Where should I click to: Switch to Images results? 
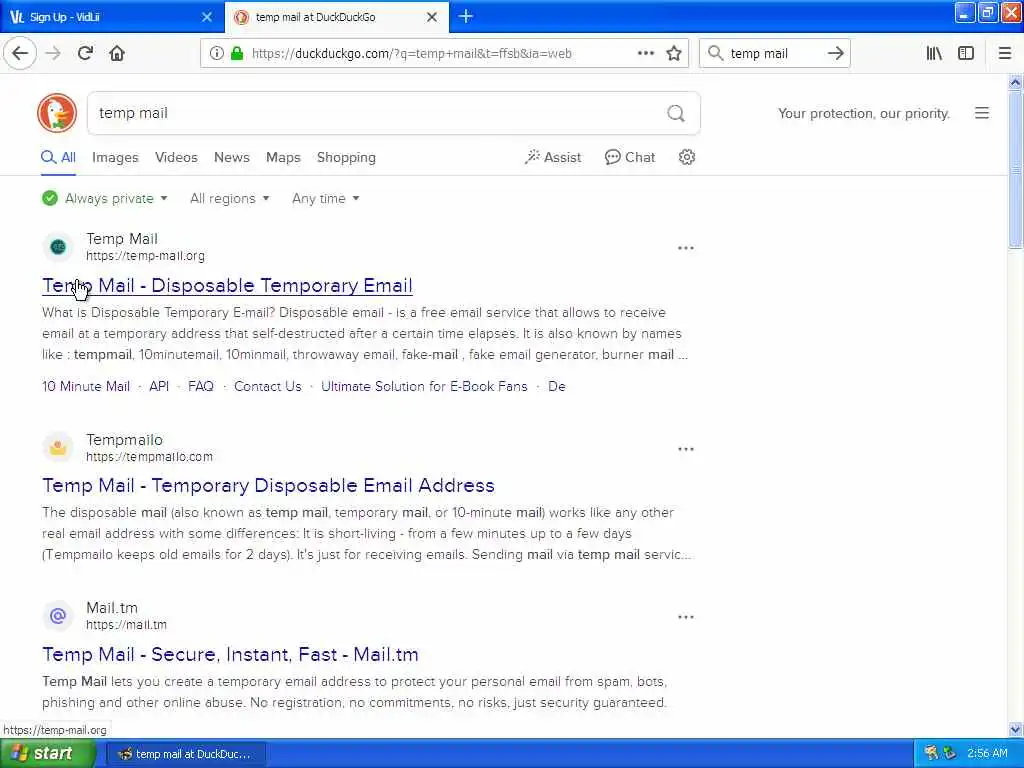115,157
